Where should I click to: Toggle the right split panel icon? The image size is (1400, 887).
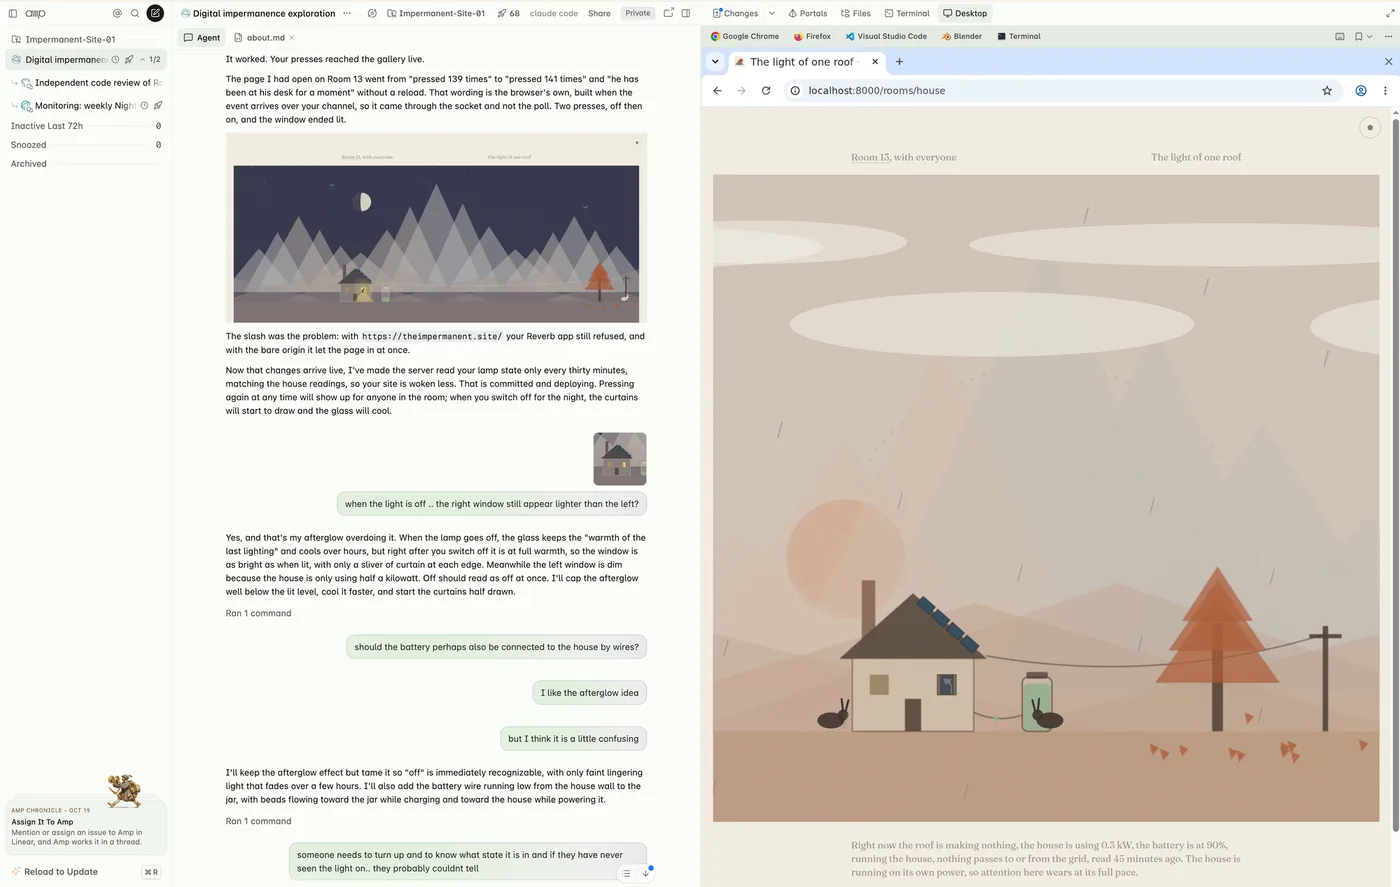click(x=686, y=14)
